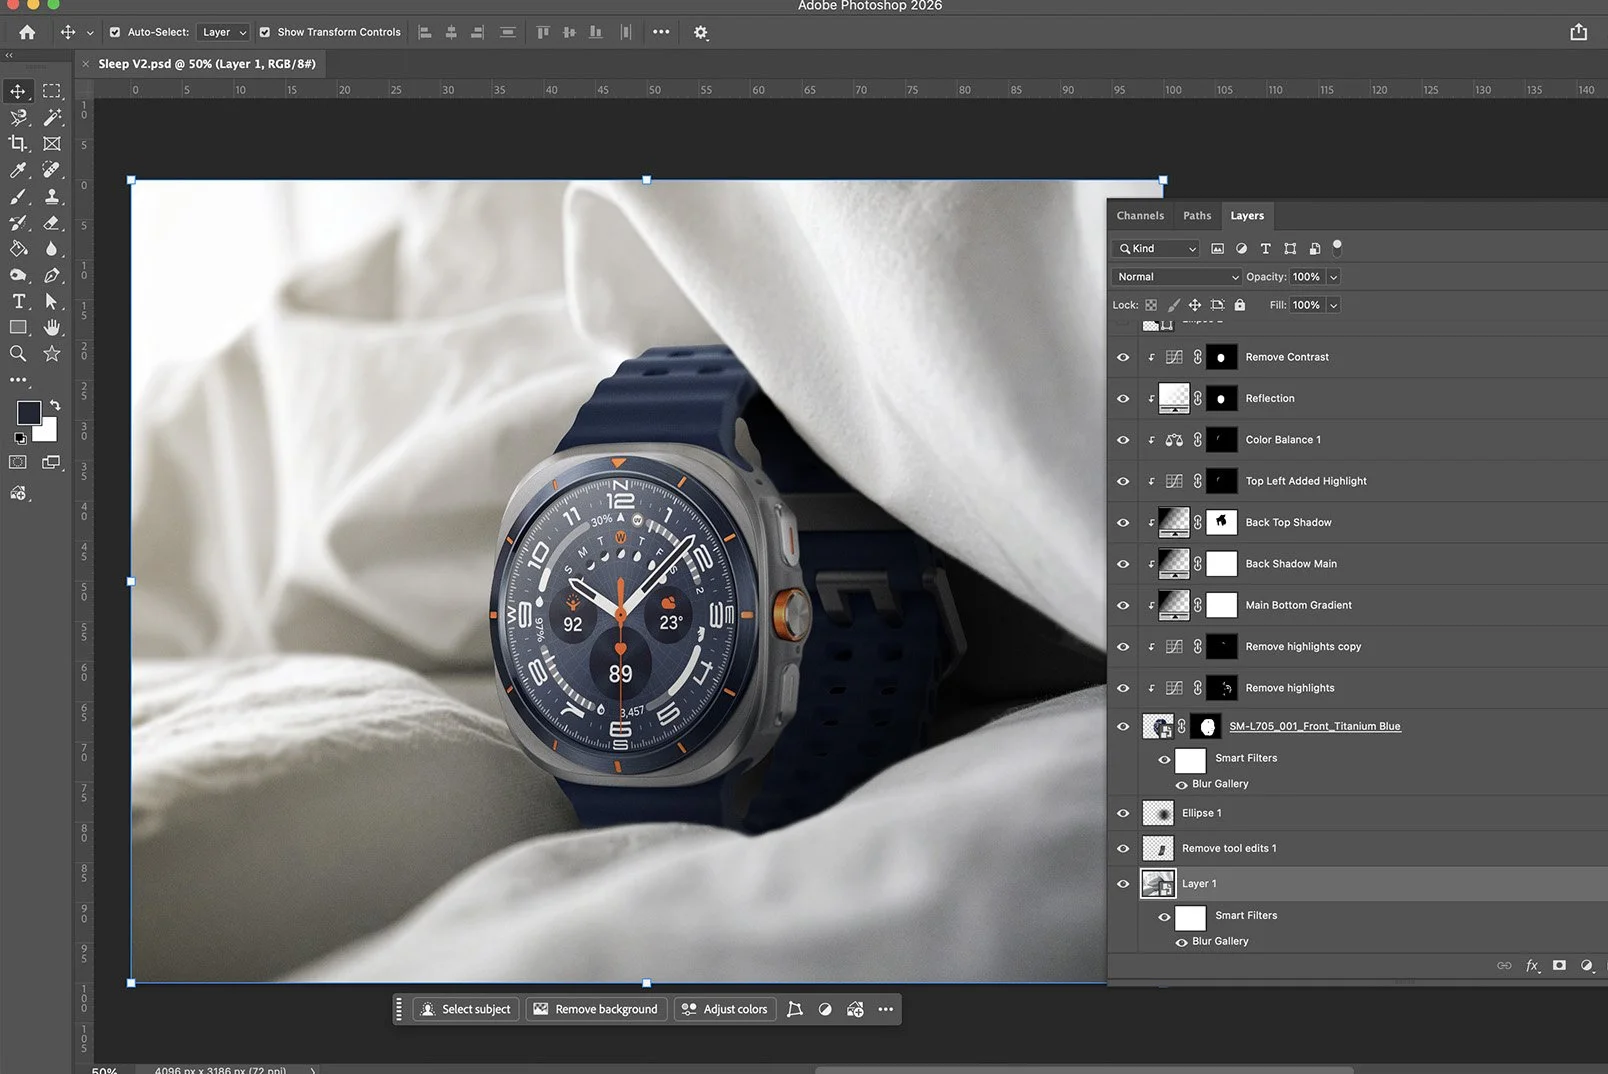Viewport: 1608px width, 1074px height.
Task: Select the Brush tool
Action: tap(18, 197)
